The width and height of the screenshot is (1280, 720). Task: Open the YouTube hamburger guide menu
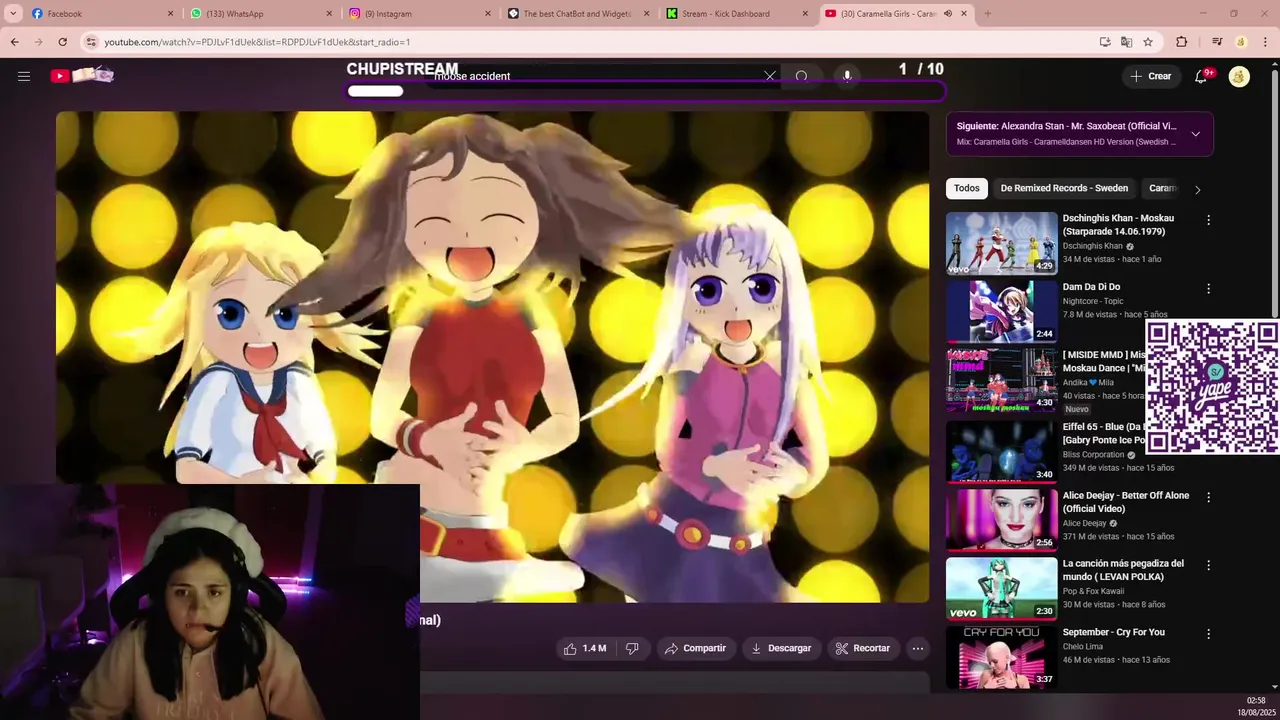pyautogui.click(x=24, y=76)
